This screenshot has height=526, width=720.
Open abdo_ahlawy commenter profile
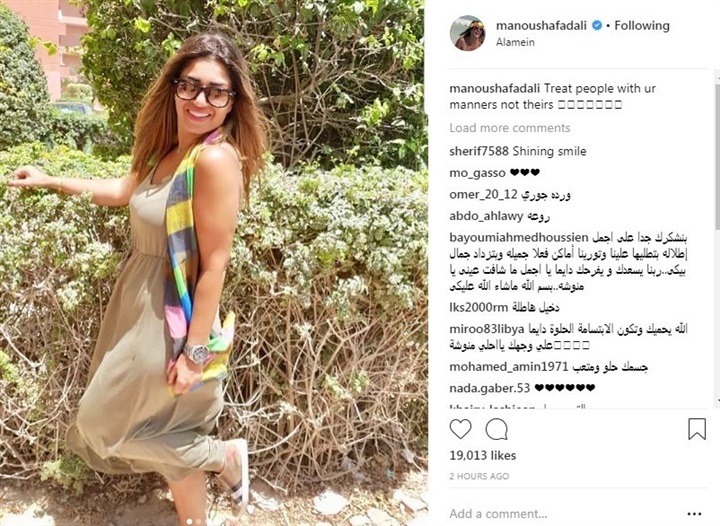click(486, 216)
